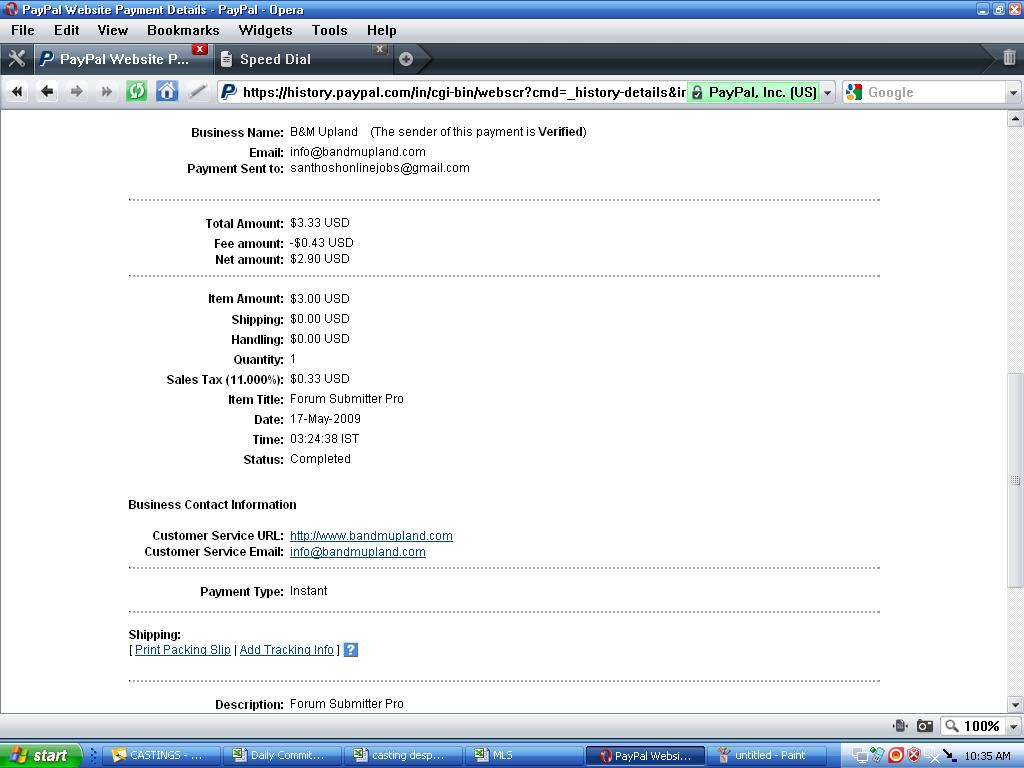Click the 17-May-2009 date value
1024x768 pixels.
325,419
